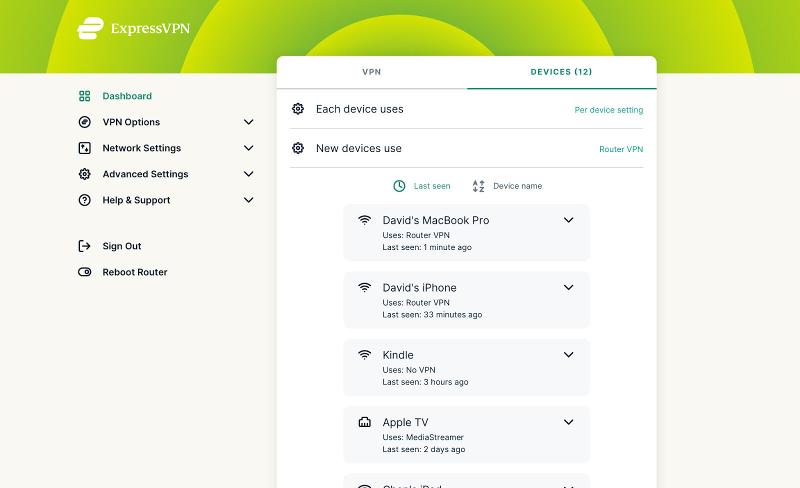The image size is (800, 488).
Task: Click the Sign Out link
Action: tap(122, 246)
